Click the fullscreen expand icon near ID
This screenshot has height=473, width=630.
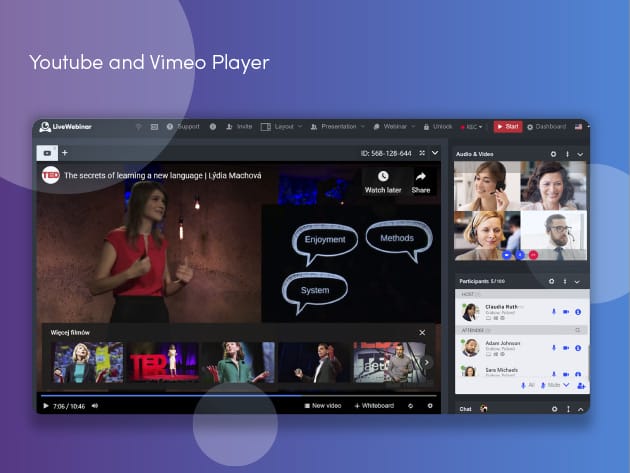coord(422,153)
